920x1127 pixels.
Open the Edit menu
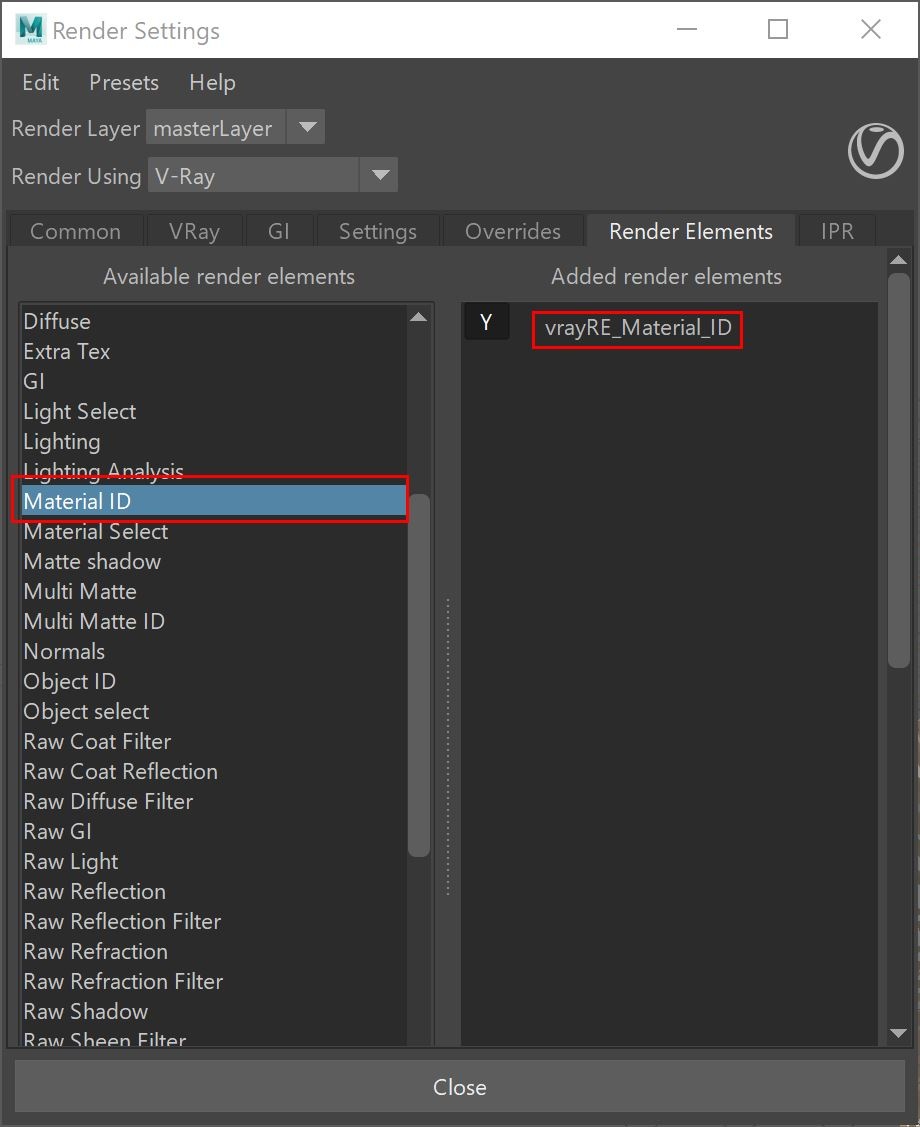point(40,83)
